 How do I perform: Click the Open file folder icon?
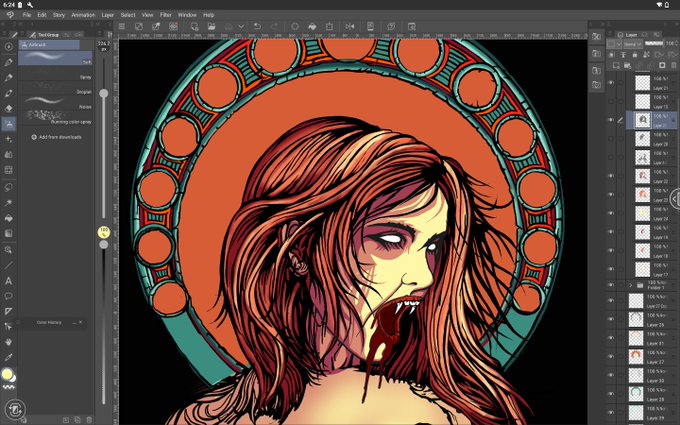pos(211,26)
